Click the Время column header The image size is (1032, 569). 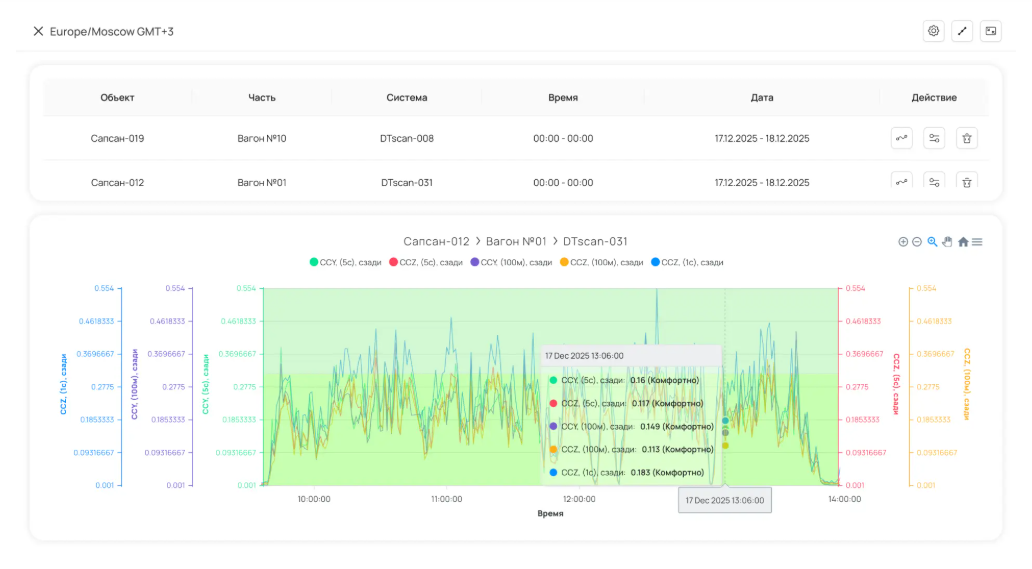point(563,97)
